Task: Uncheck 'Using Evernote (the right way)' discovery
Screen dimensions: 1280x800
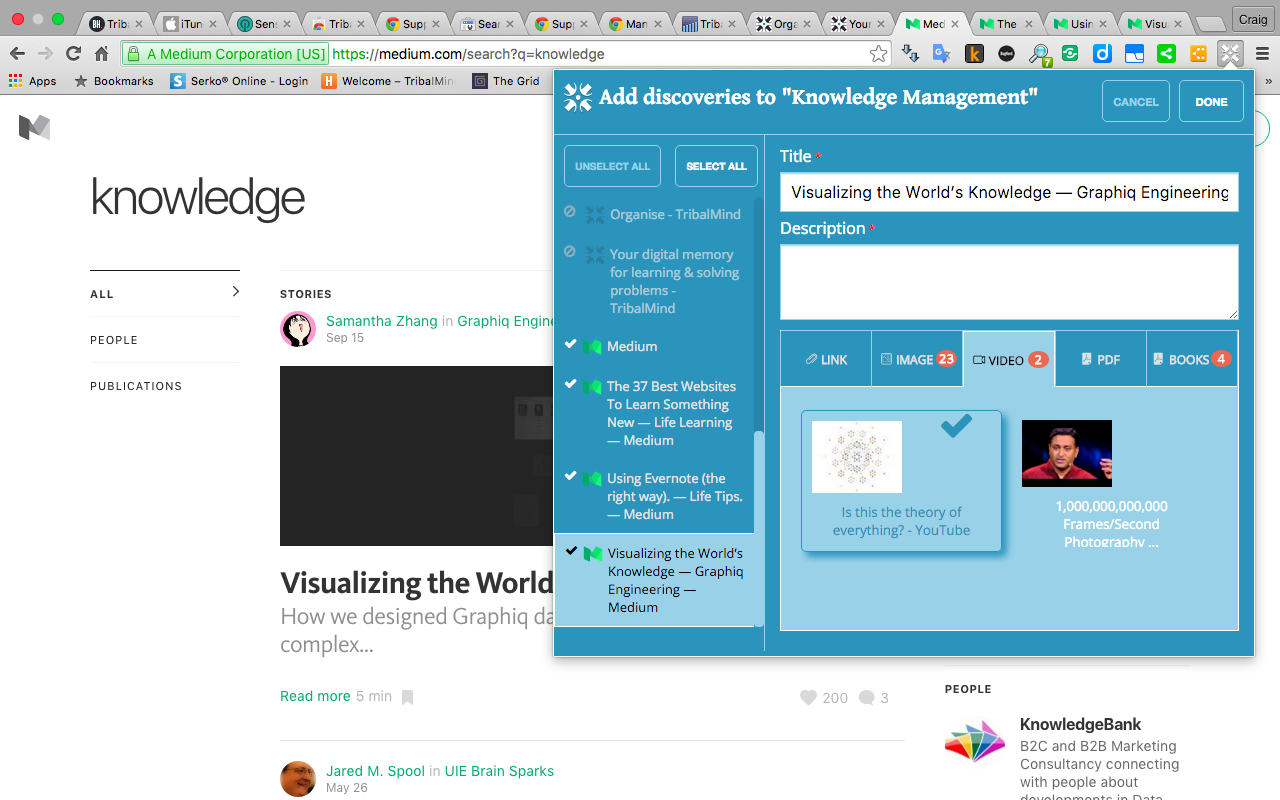Action: pos(570,477)
